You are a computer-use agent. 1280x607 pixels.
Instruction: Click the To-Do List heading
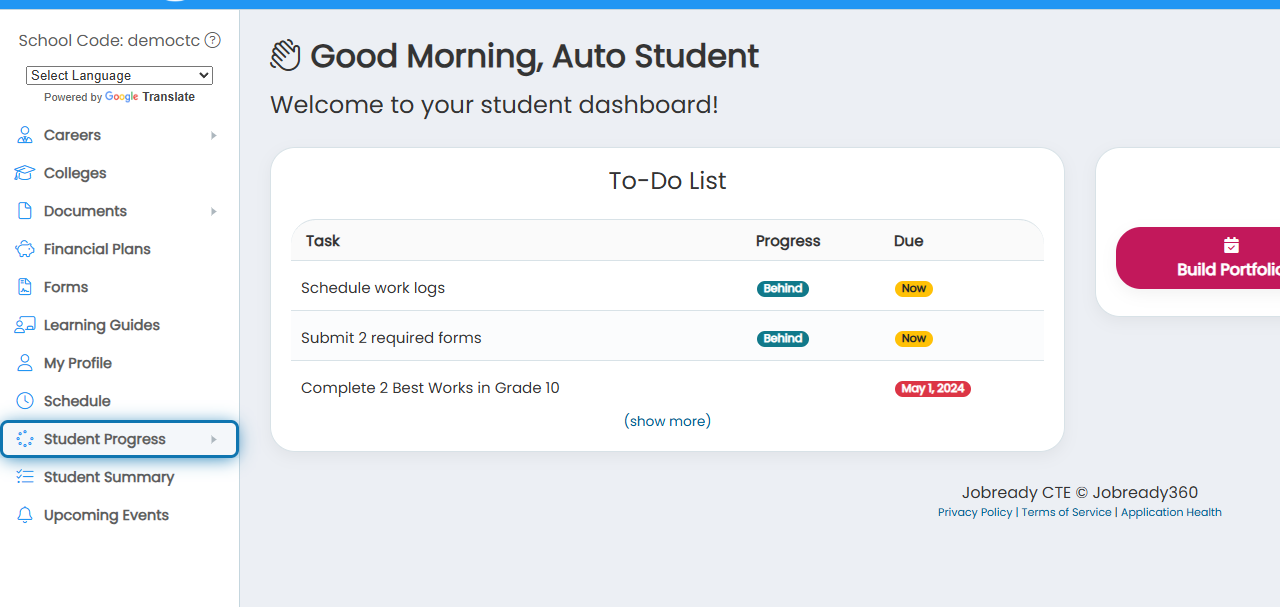point(667,181)
